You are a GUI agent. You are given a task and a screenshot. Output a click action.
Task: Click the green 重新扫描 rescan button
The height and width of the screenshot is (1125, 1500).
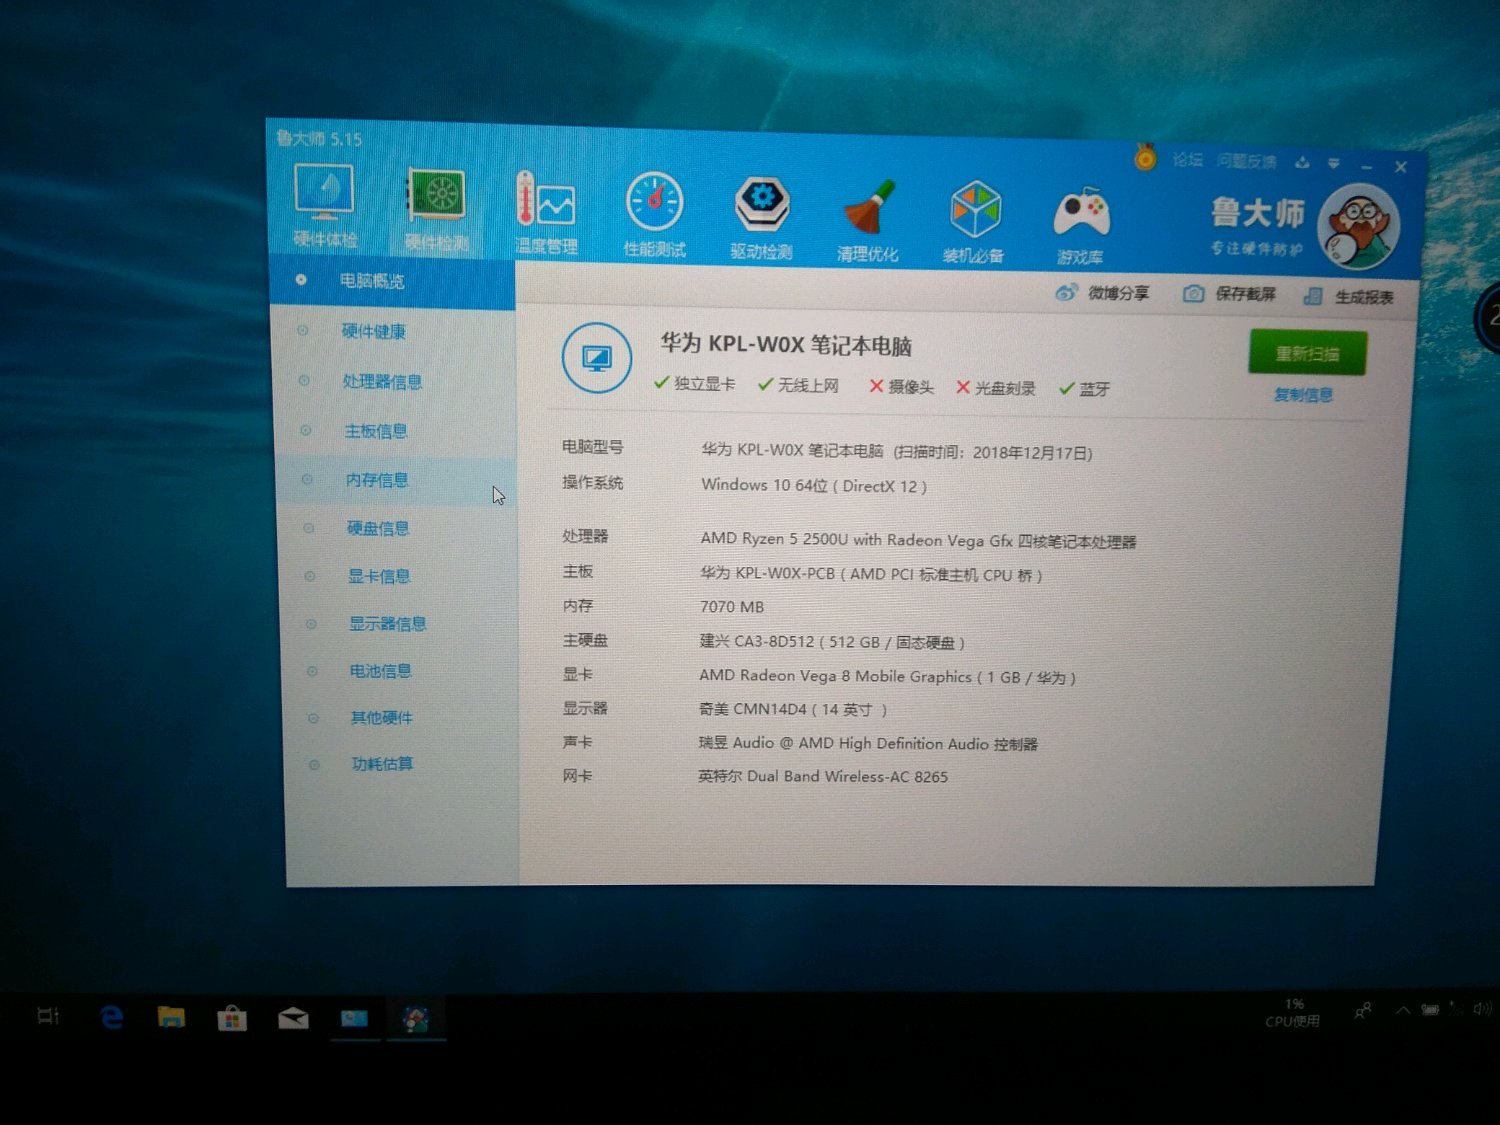1307,354
